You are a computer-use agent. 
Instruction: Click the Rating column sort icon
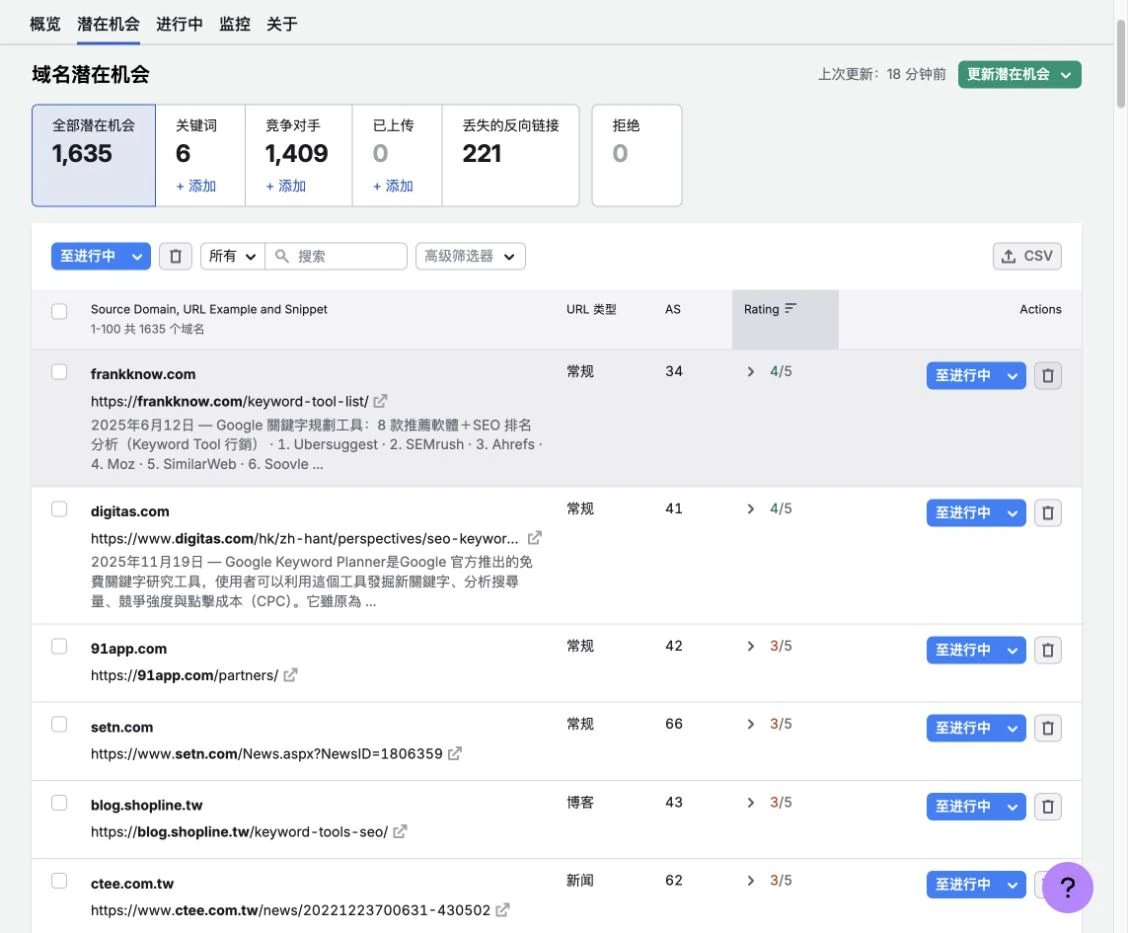(x=791, y=308)
